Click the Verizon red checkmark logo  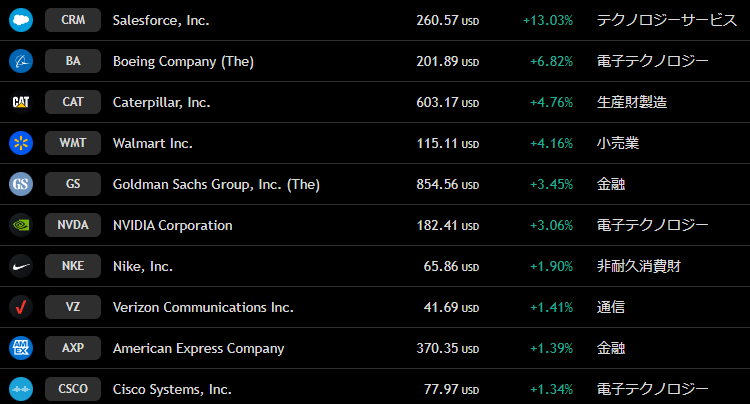point(21,307)
